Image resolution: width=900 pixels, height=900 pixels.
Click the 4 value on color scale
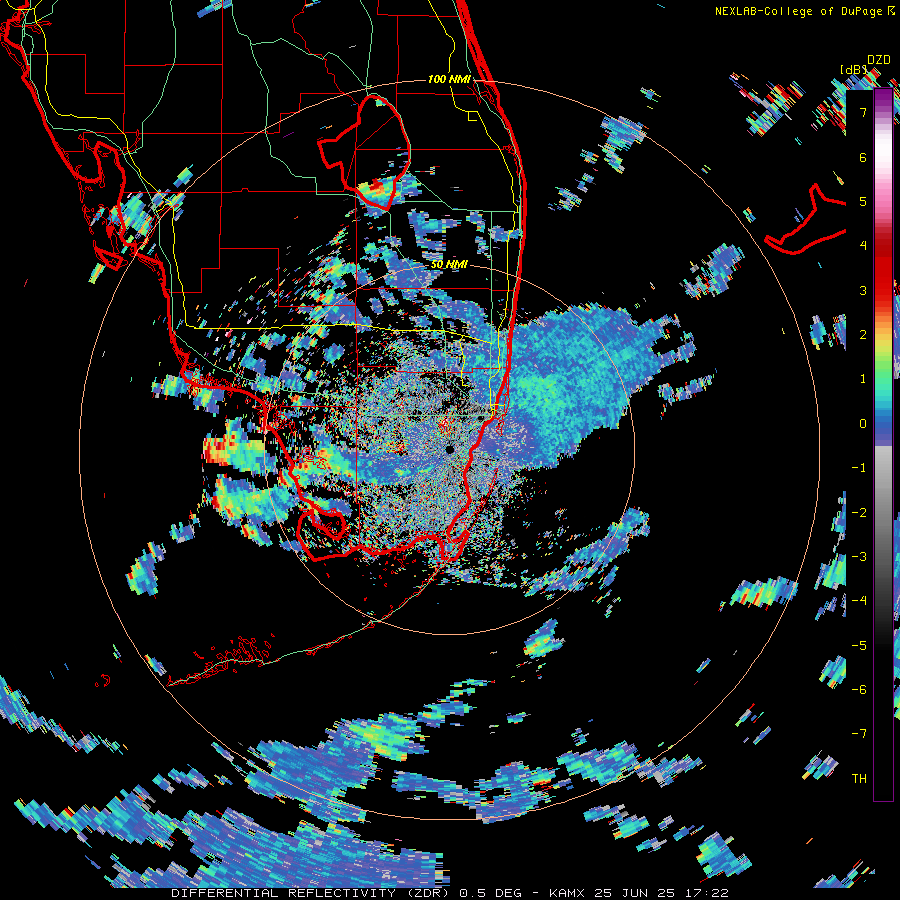pos(863,246)
